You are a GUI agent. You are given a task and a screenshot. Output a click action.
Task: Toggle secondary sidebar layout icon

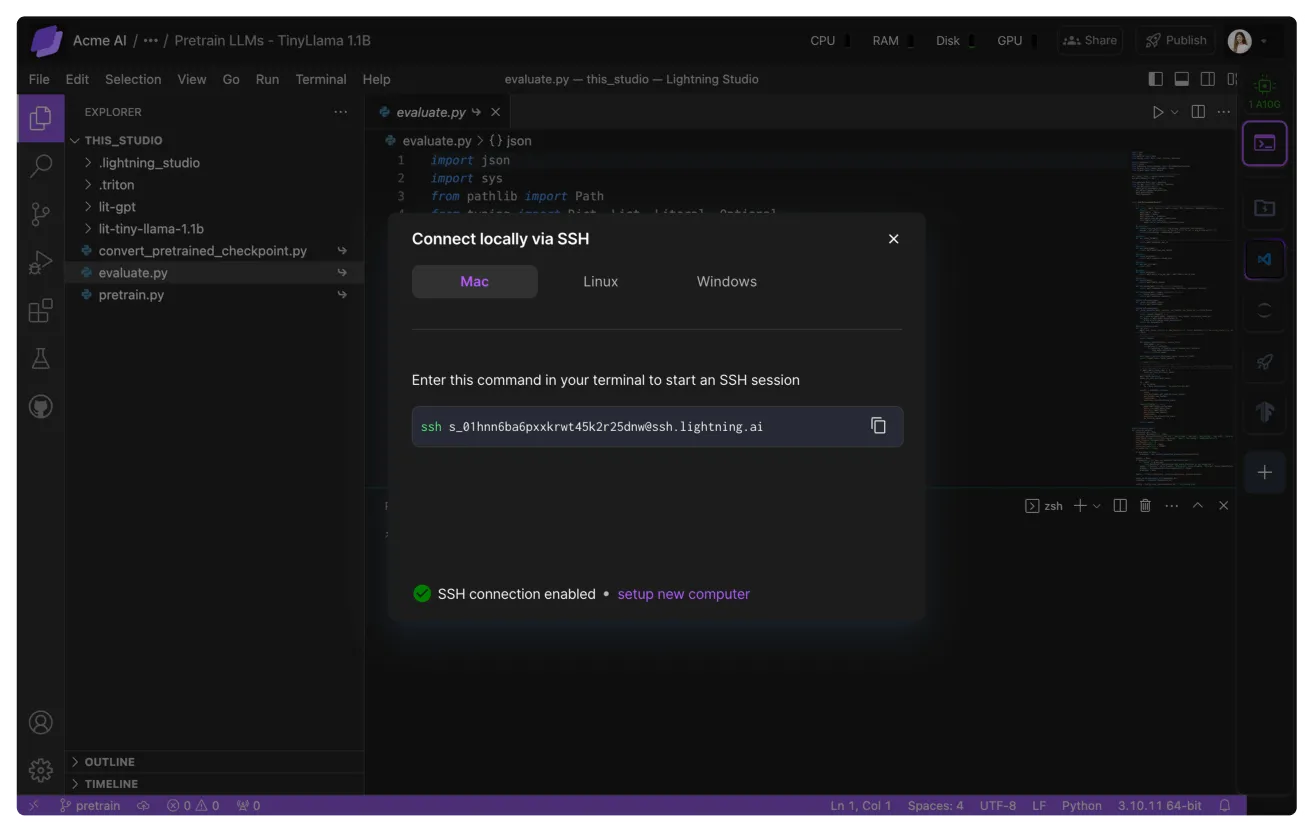(1208, 79)
